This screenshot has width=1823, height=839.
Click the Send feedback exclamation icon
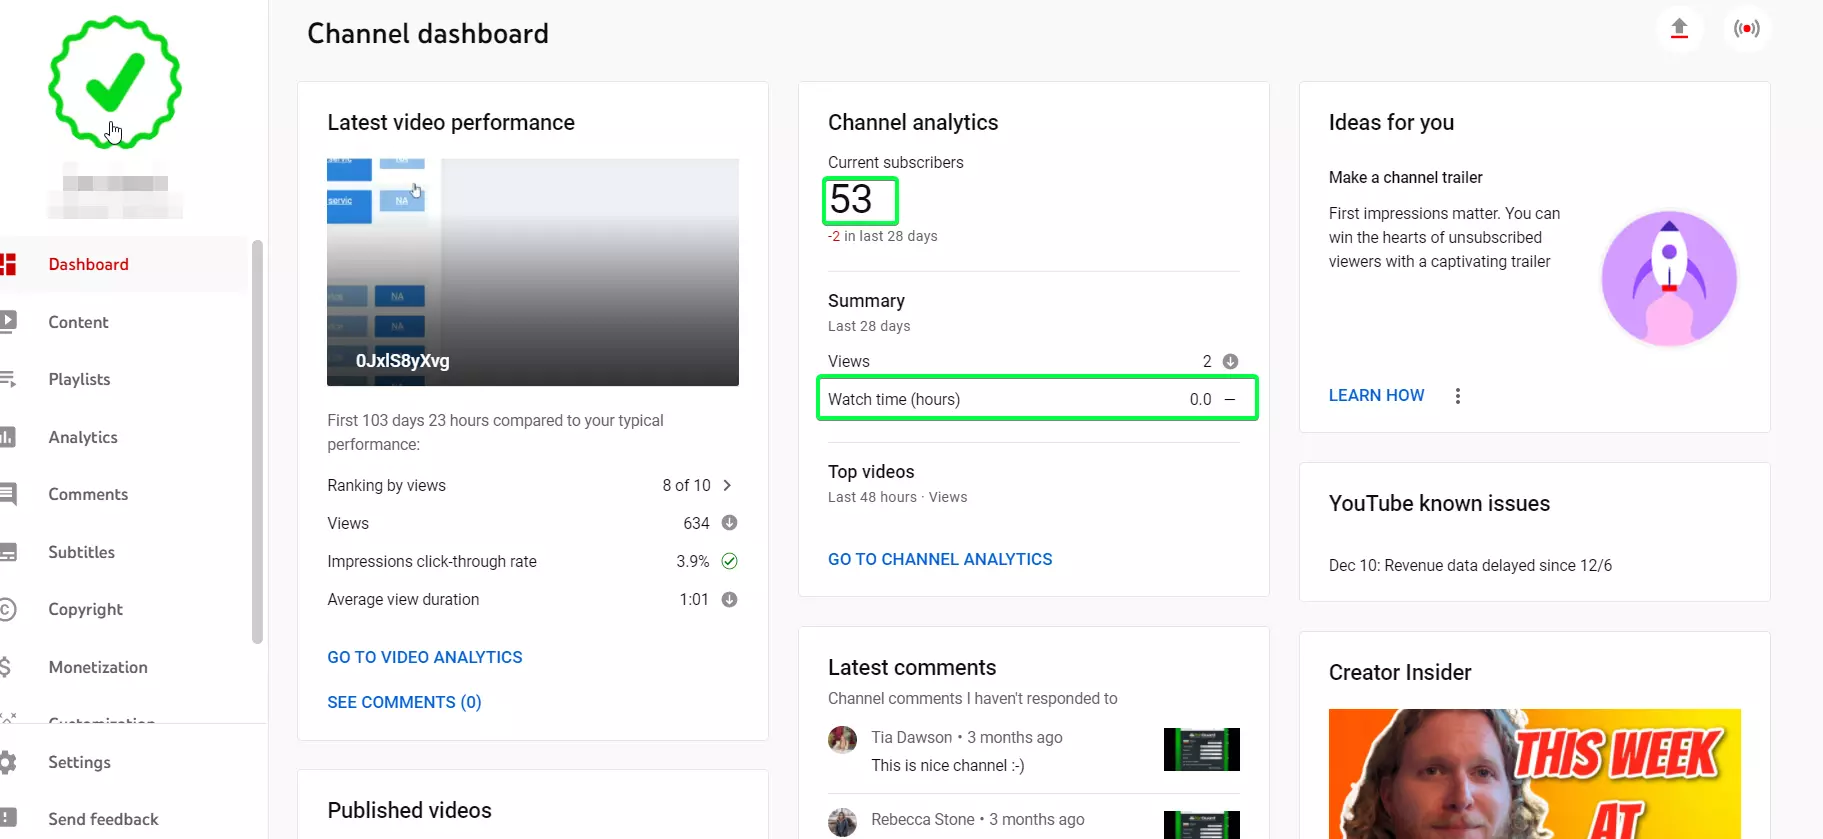point(8,818)
